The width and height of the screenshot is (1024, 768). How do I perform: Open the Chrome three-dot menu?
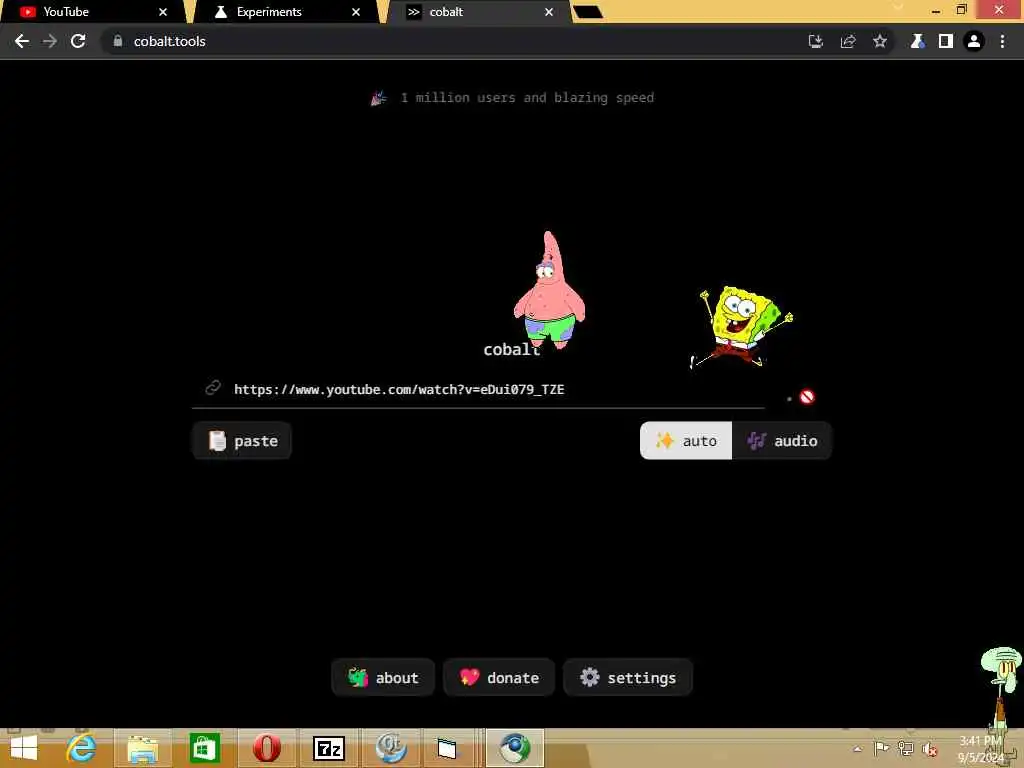[x=1002, y=41]
